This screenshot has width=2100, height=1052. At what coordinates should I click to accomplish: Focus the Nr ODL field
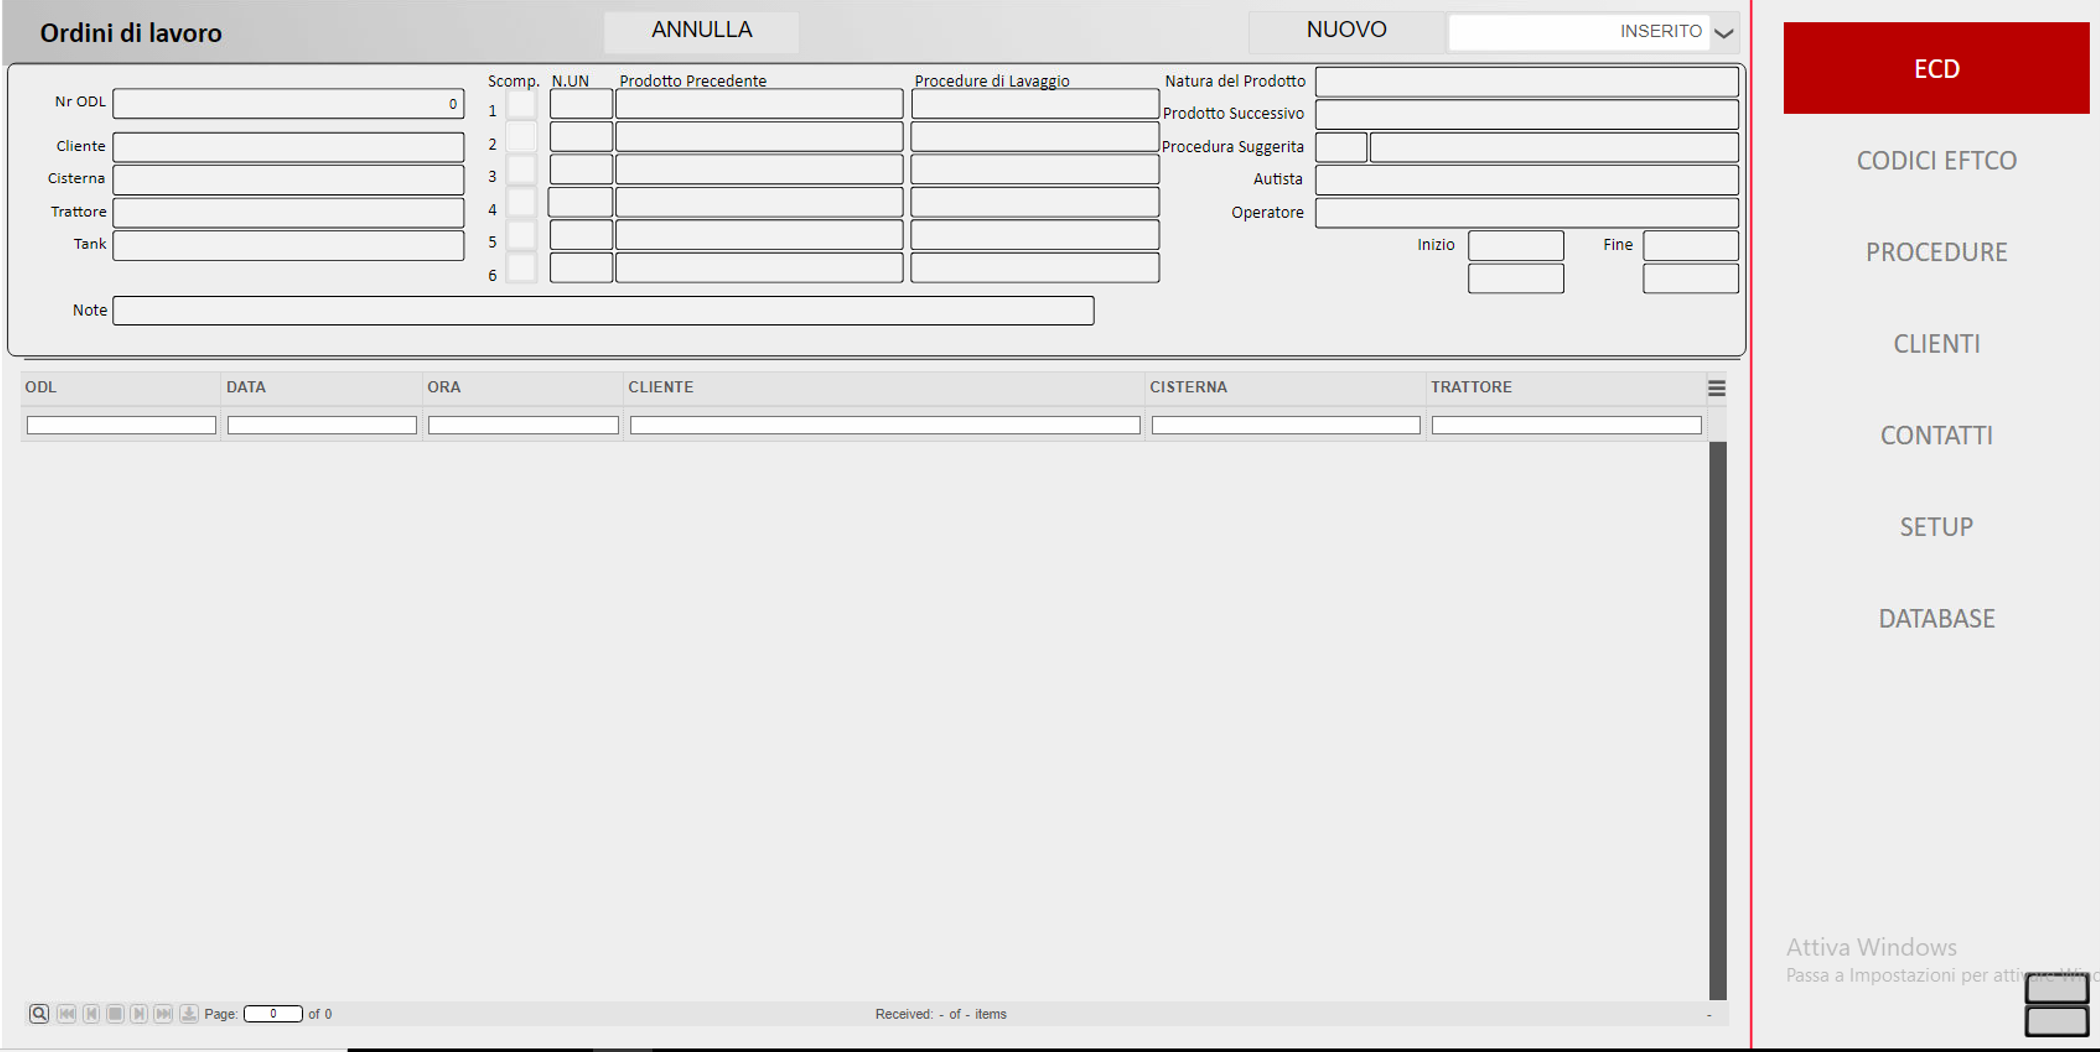tap(288, 103)
